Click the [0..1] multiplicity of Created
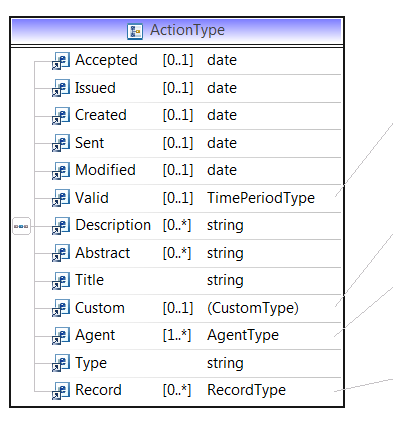The width and height of the screenshot is (393, 427). tap(178, 115)
